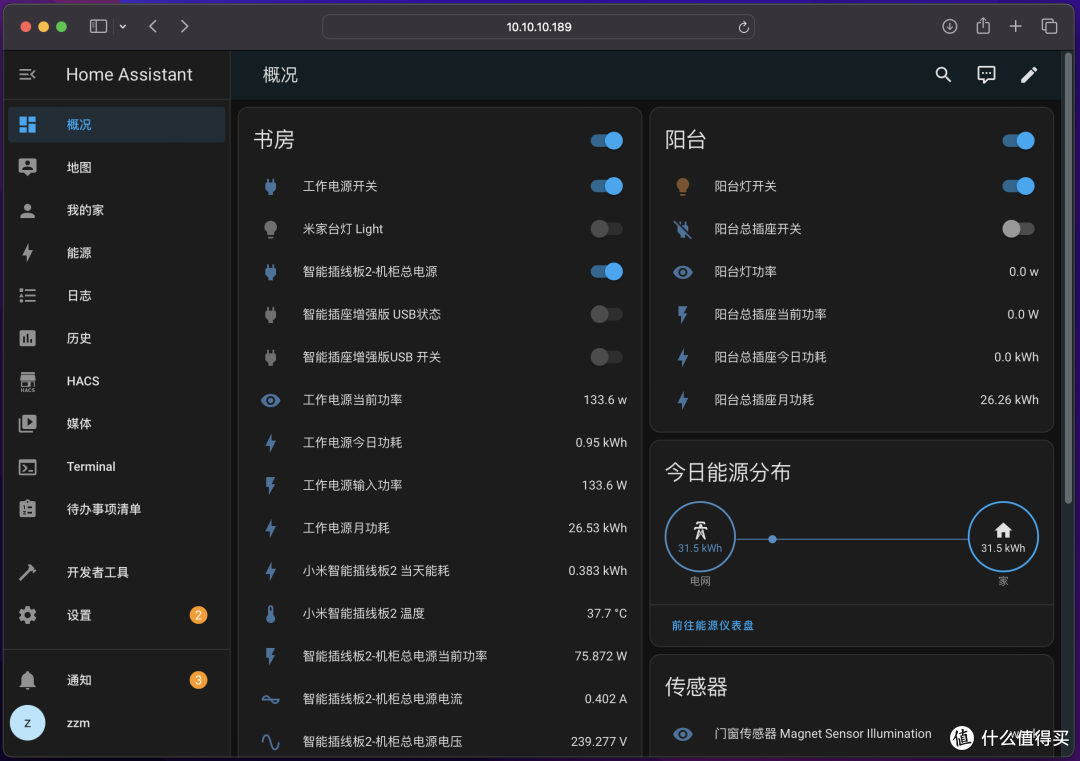Viewport: 1080px width, 761px height.
Task: Click the 10.10.10.189 address bar
Action: pos(539,27)
